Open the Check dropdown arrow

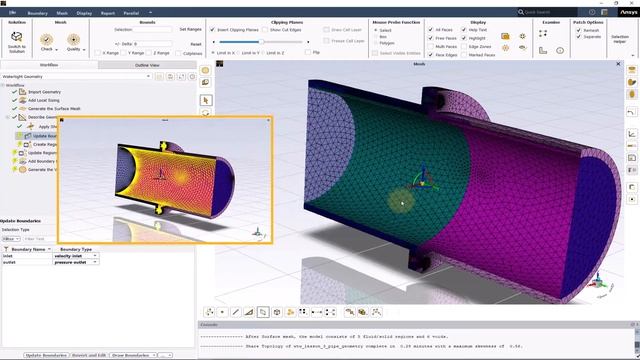point(56,49)
